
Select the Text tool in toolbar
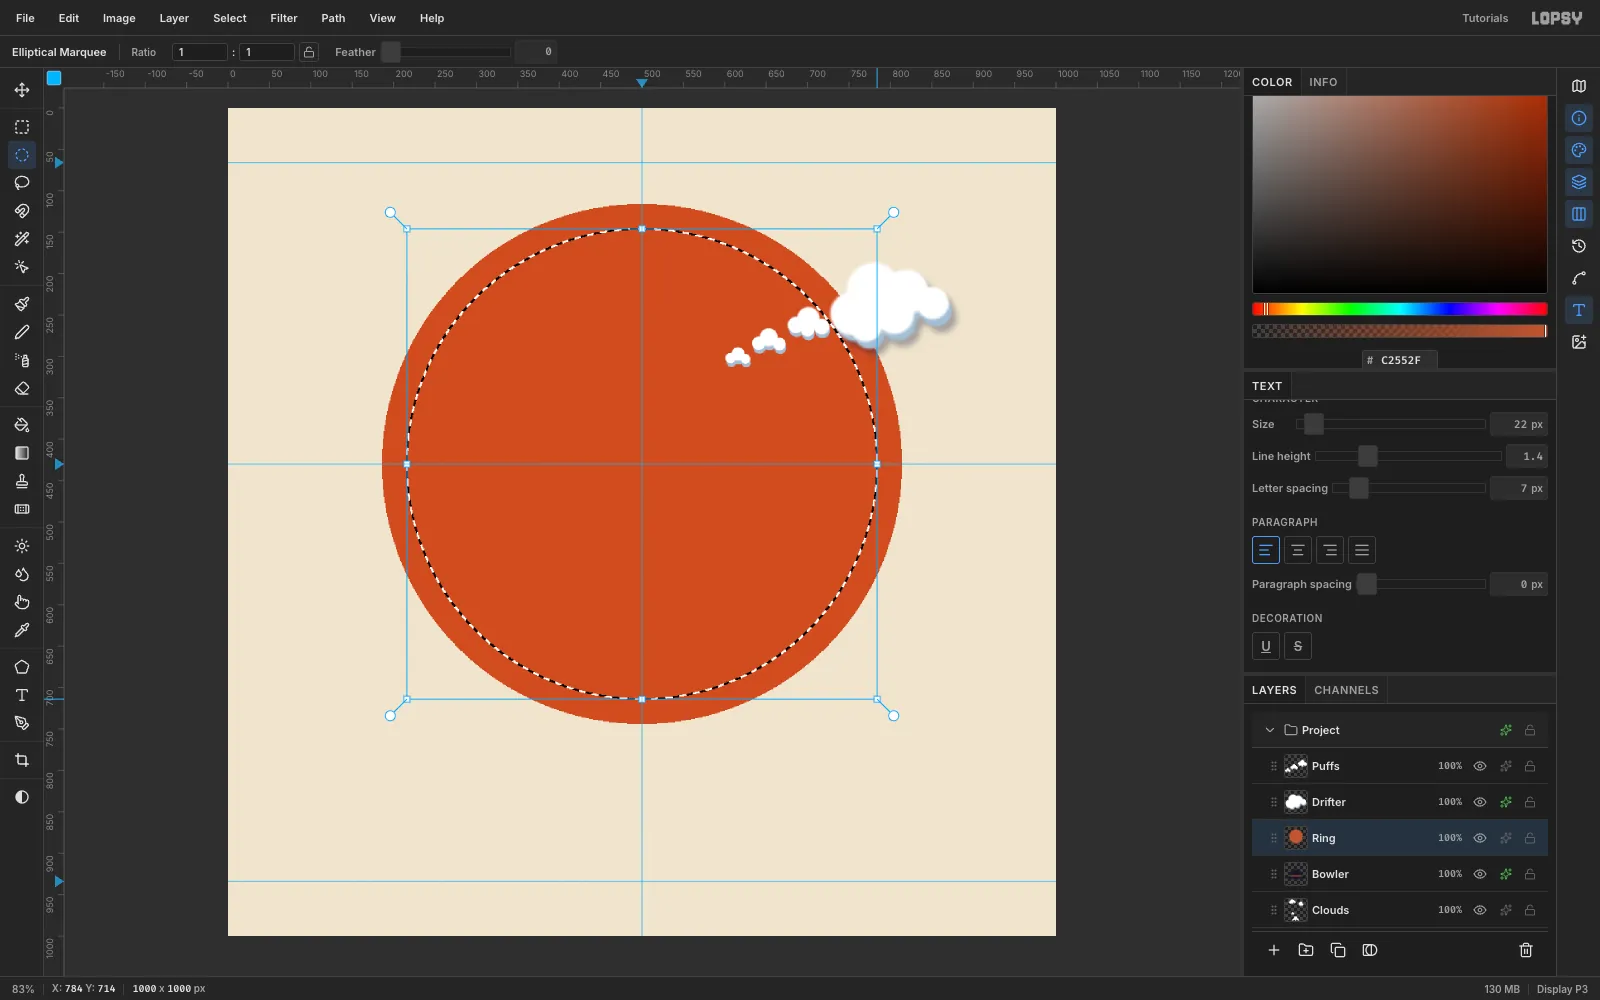click(22, 695)
